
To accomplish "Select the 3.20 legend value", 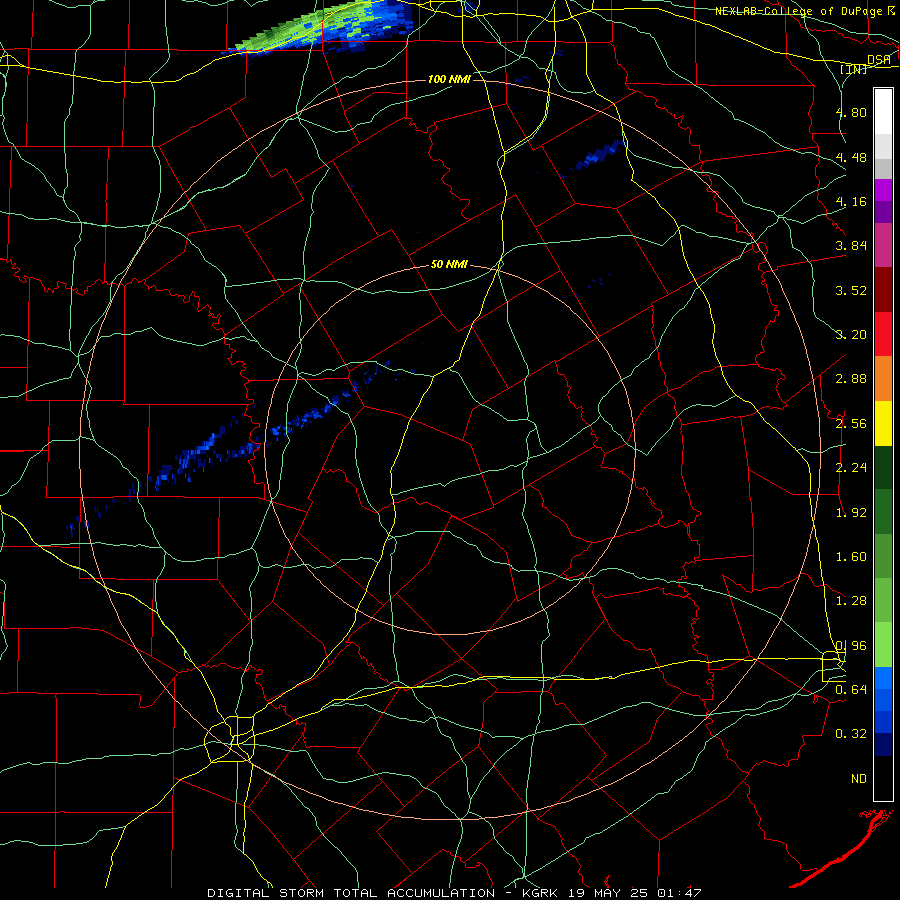I will (x=851, y=335).
